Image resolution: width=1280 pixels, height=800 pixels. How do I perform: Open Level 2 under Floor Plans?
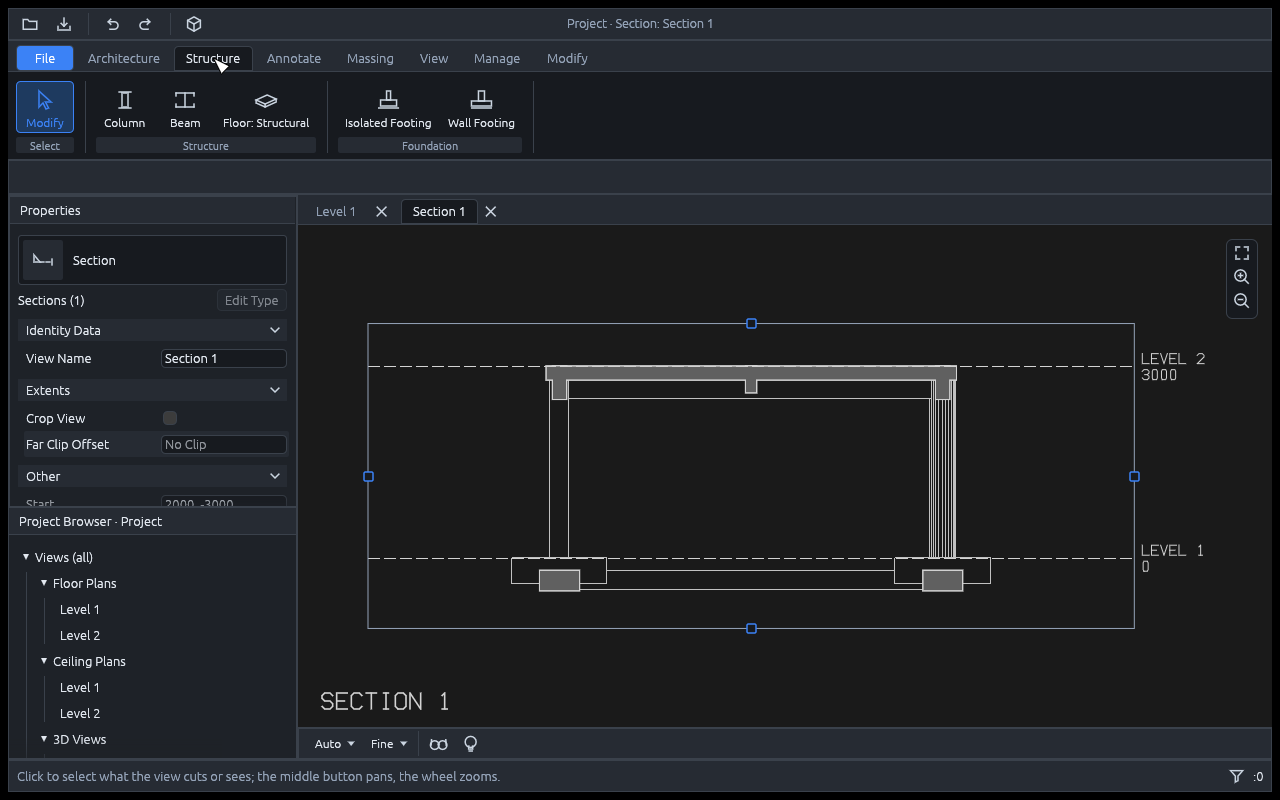click(x=80, y=635)
